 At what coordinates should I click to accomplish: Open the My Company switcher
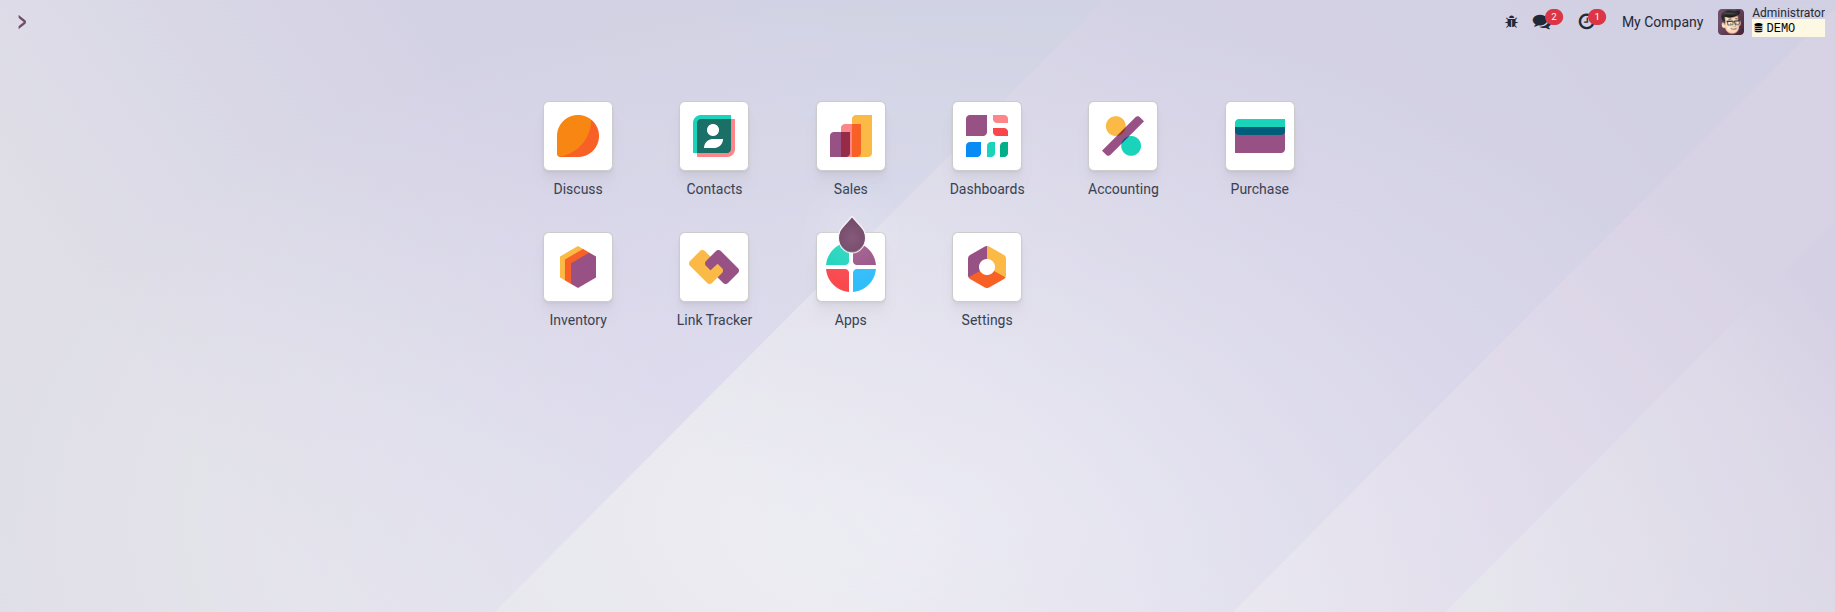pos(1662,22)
